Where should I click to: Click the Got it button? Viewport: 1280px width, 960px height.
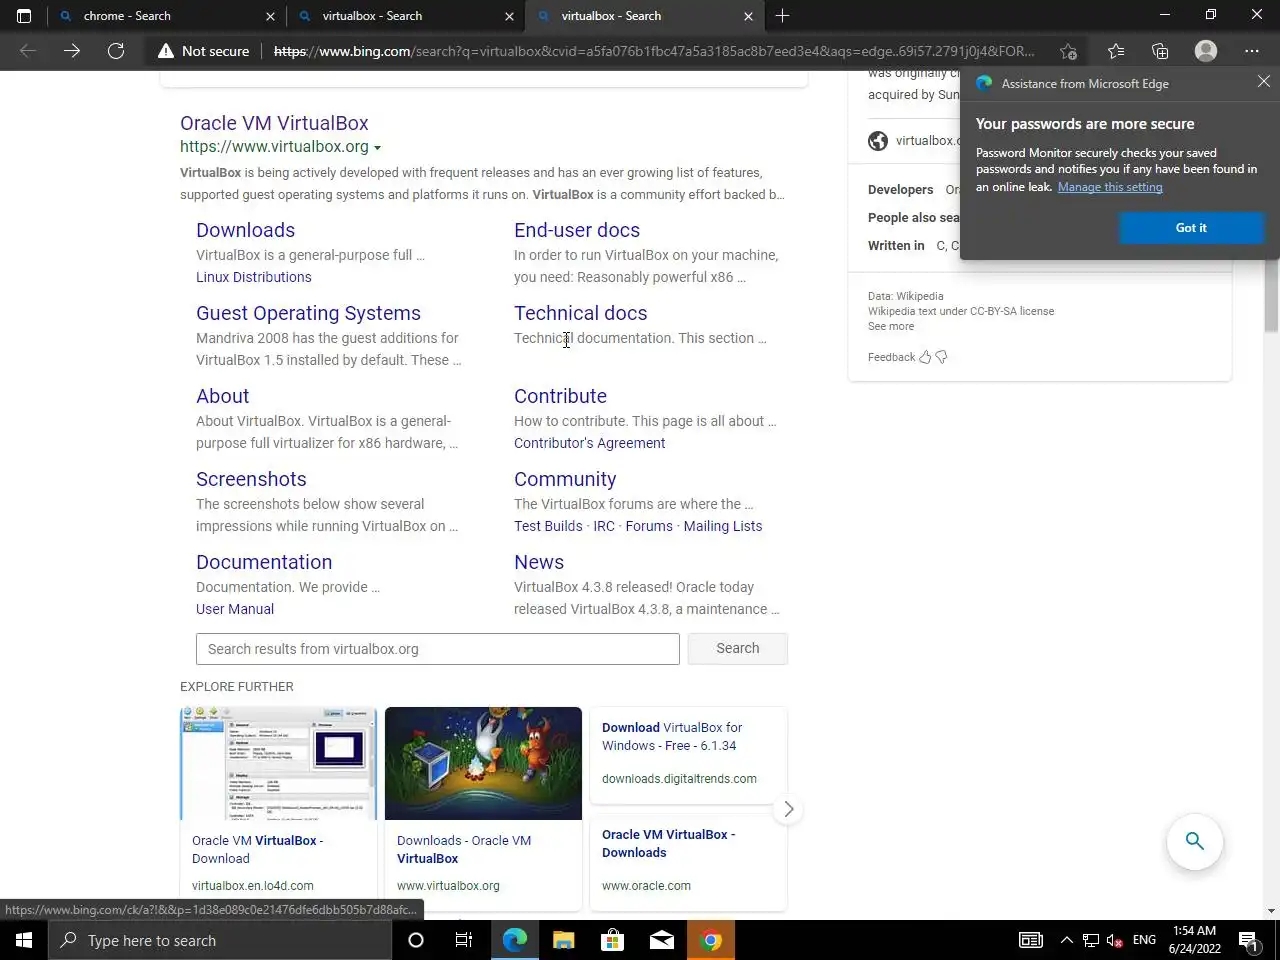pos(1190,228)
